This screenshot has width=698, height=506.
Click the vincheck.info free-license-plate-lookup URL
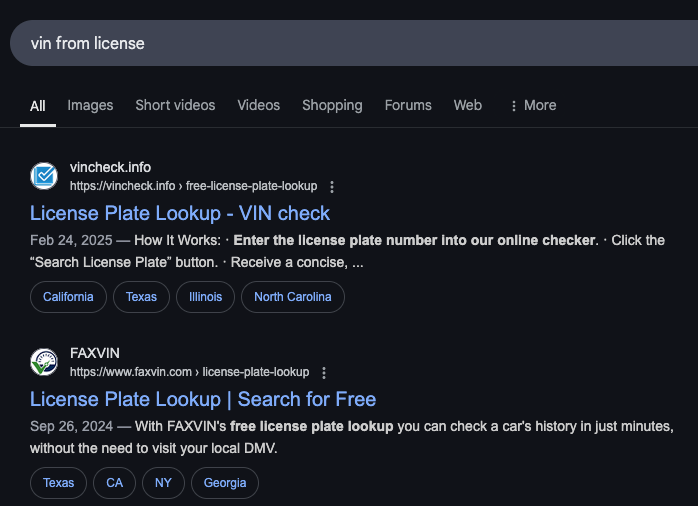194,186
